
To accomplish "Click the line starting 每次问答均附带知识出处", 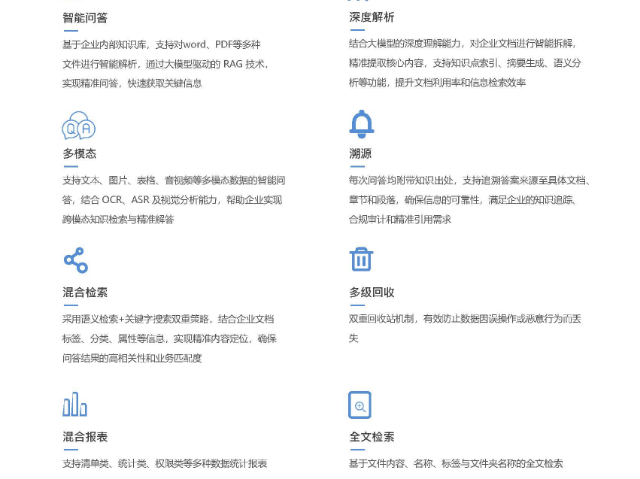I will 469,180.
